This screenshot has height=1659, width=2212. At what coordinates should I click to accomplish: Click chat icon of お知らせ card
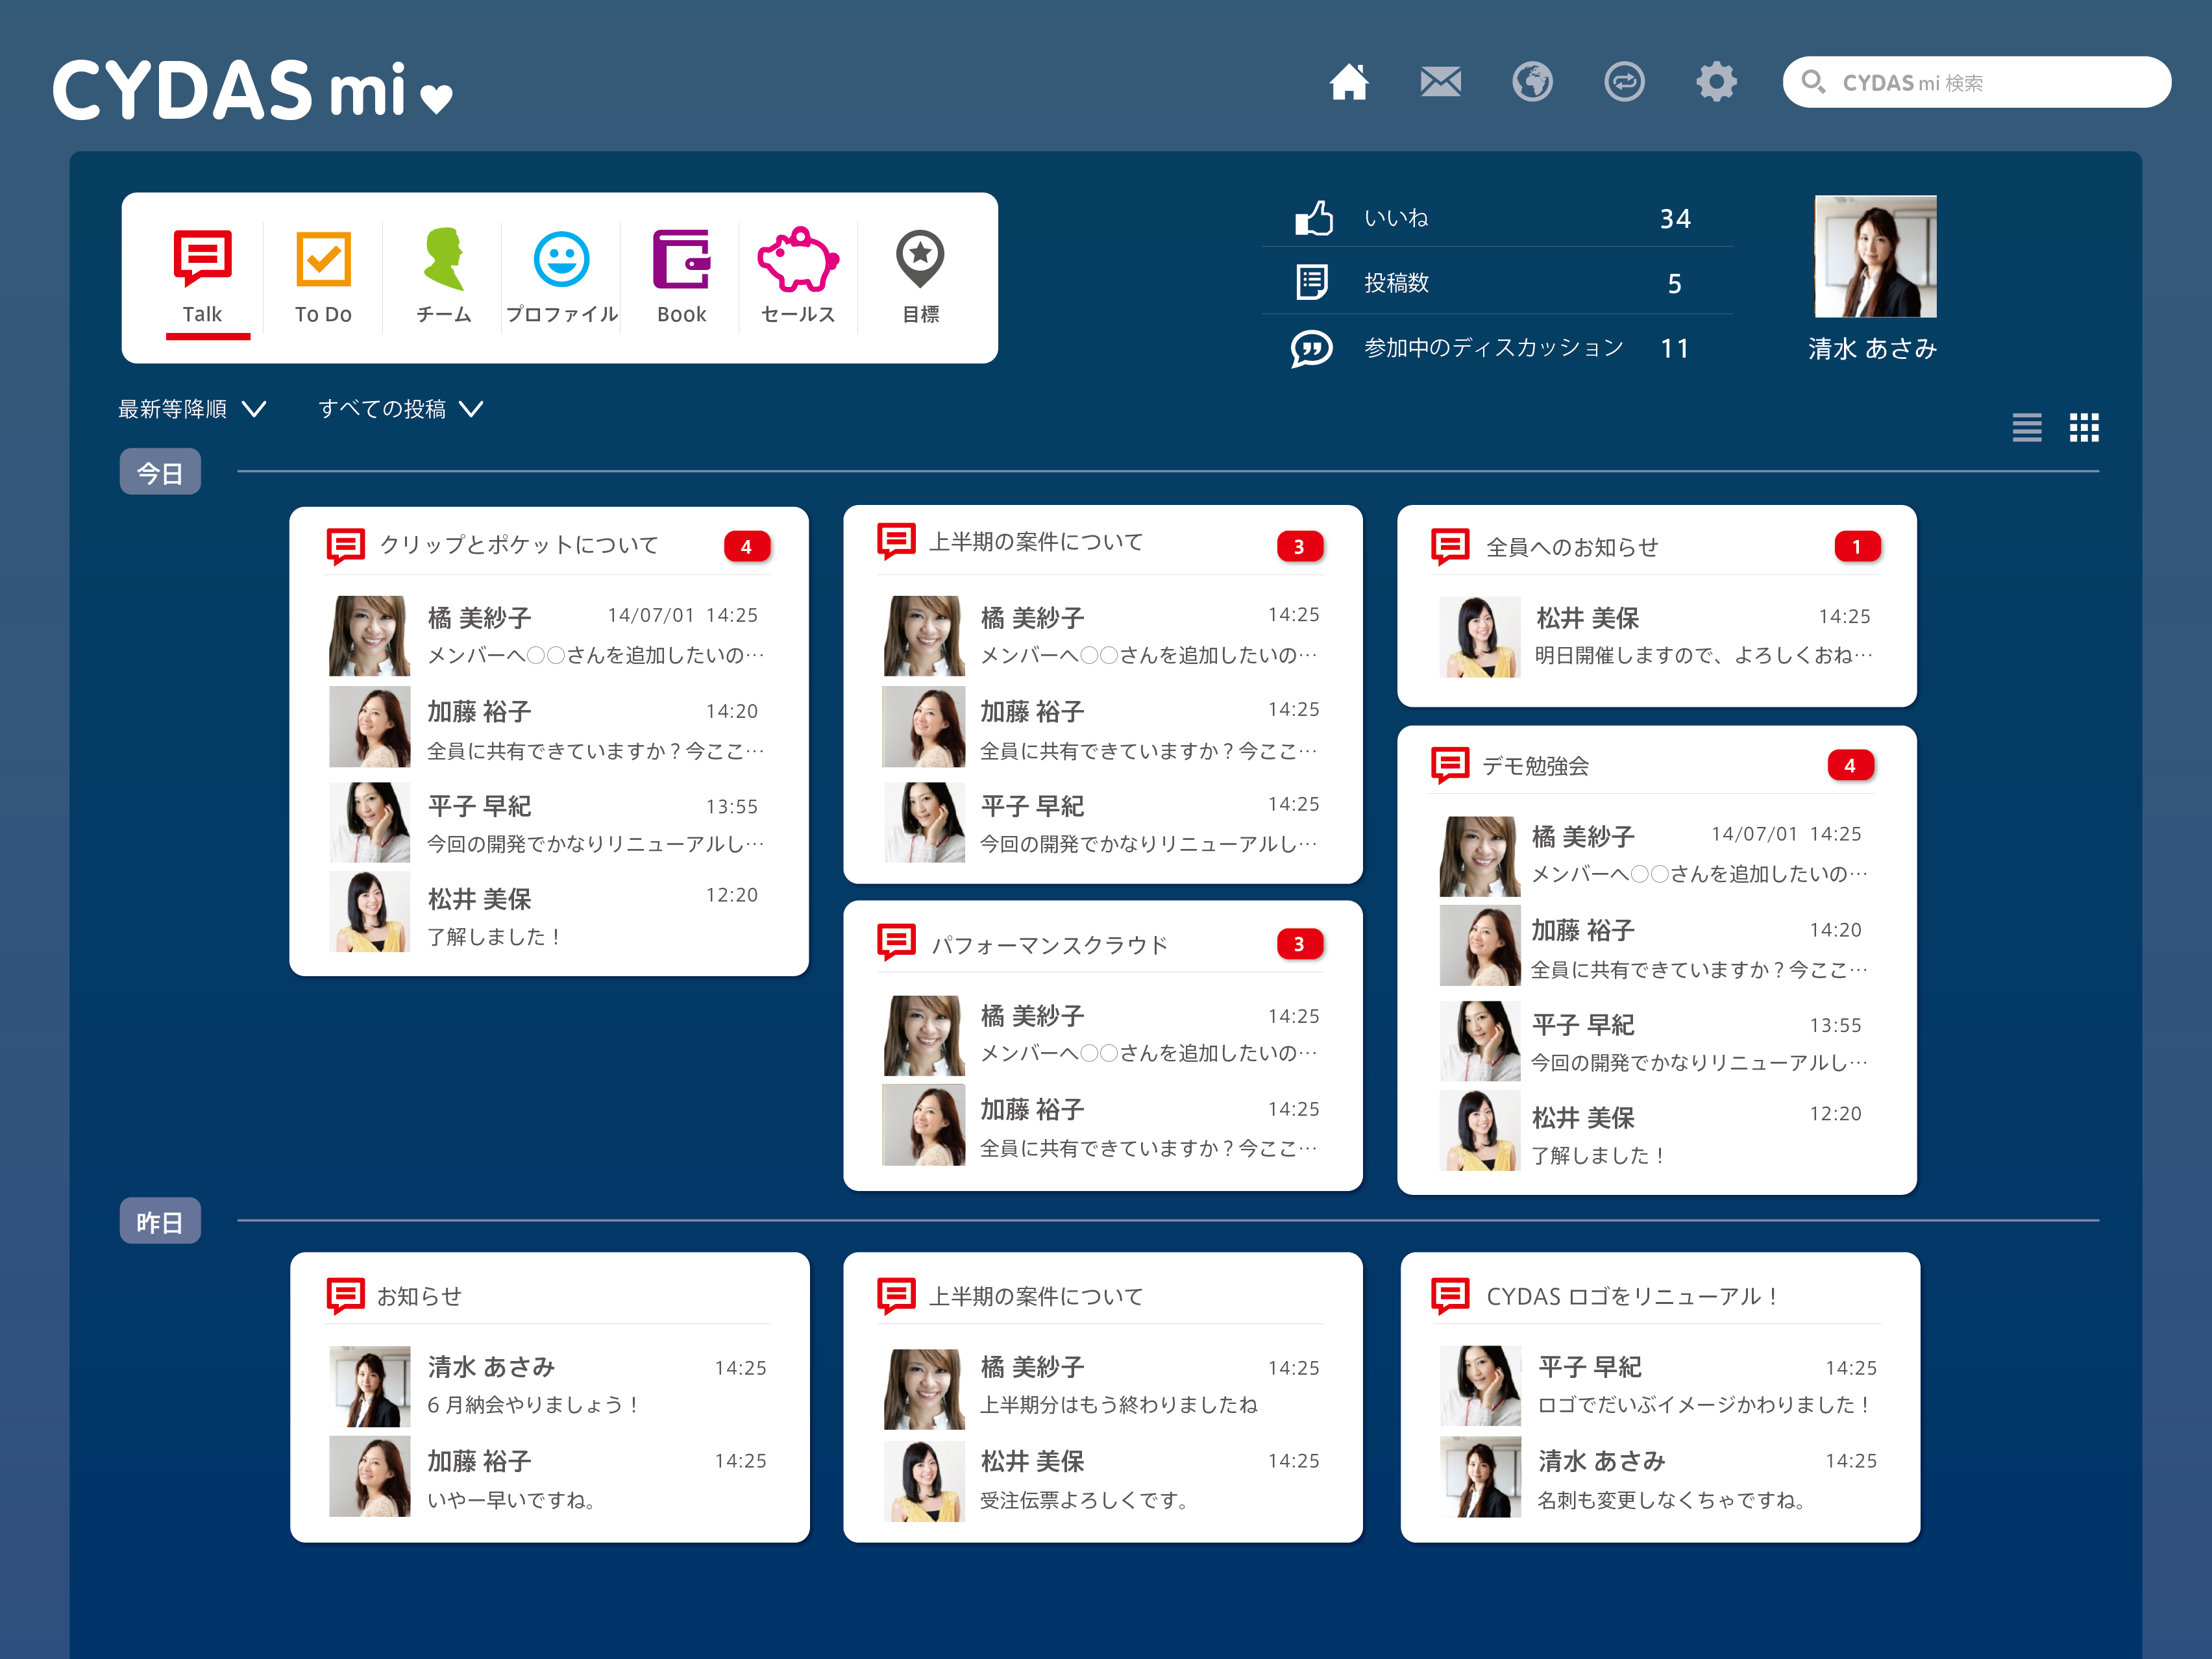(x=346, y=1296)
